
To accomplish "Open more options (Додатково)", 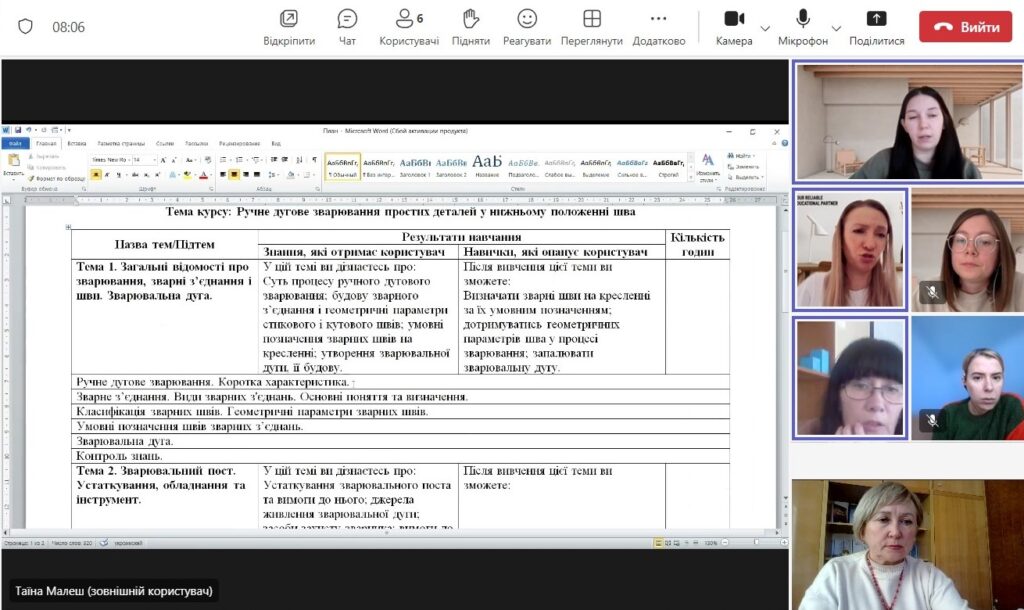I will pos(658,27).
